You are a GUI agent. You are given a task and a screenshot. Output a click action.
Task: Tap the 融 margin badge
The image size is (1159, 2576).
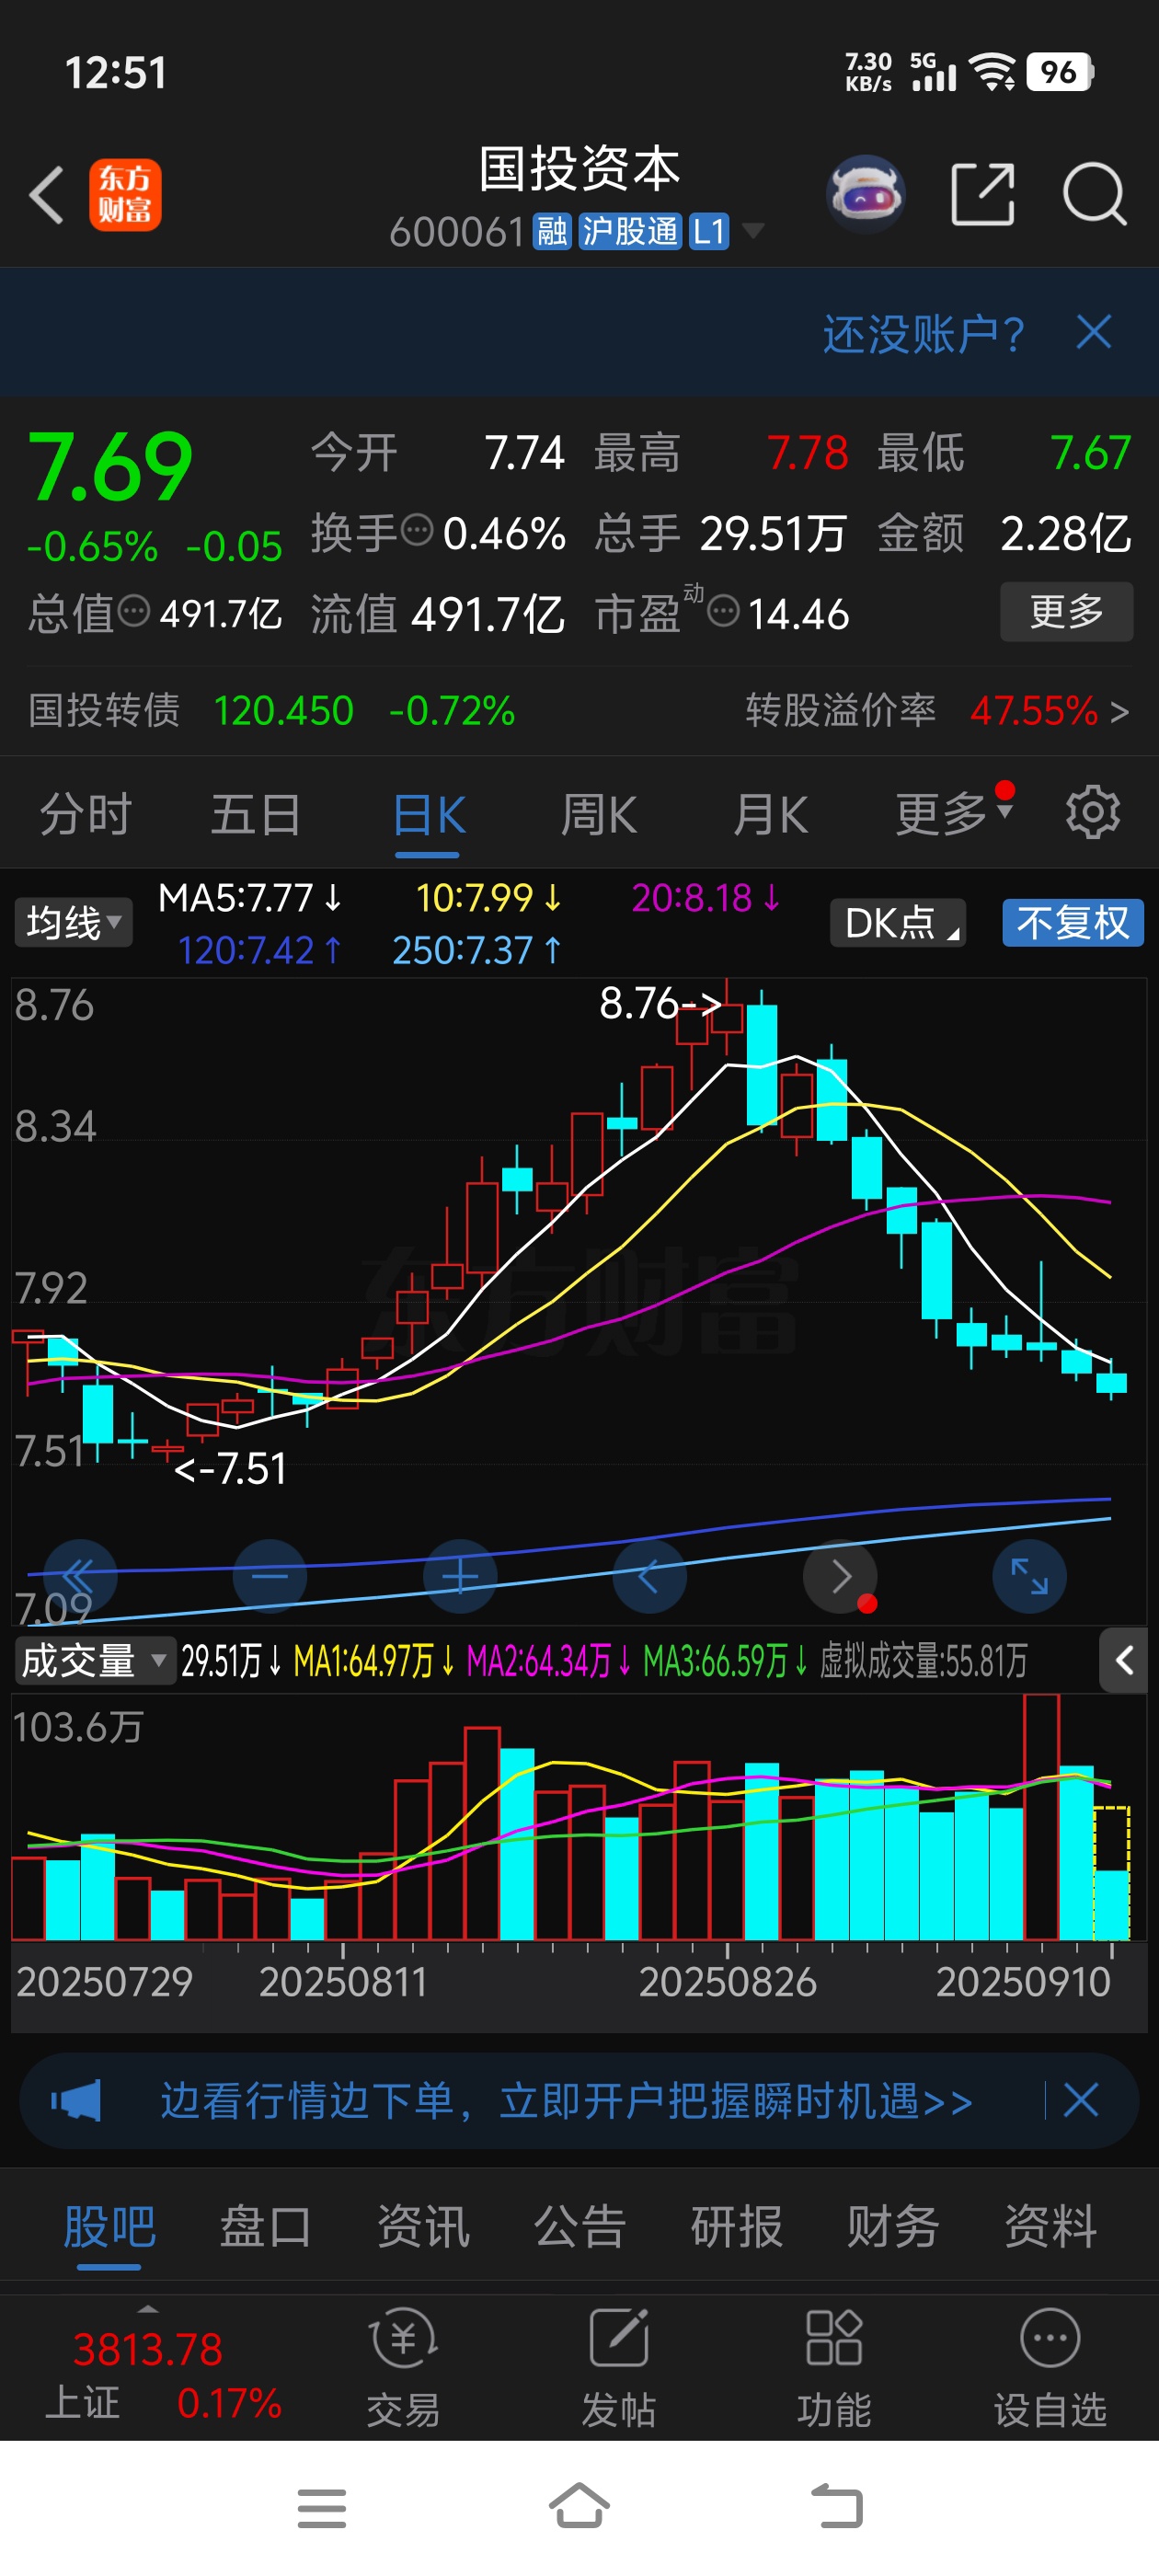552,231
